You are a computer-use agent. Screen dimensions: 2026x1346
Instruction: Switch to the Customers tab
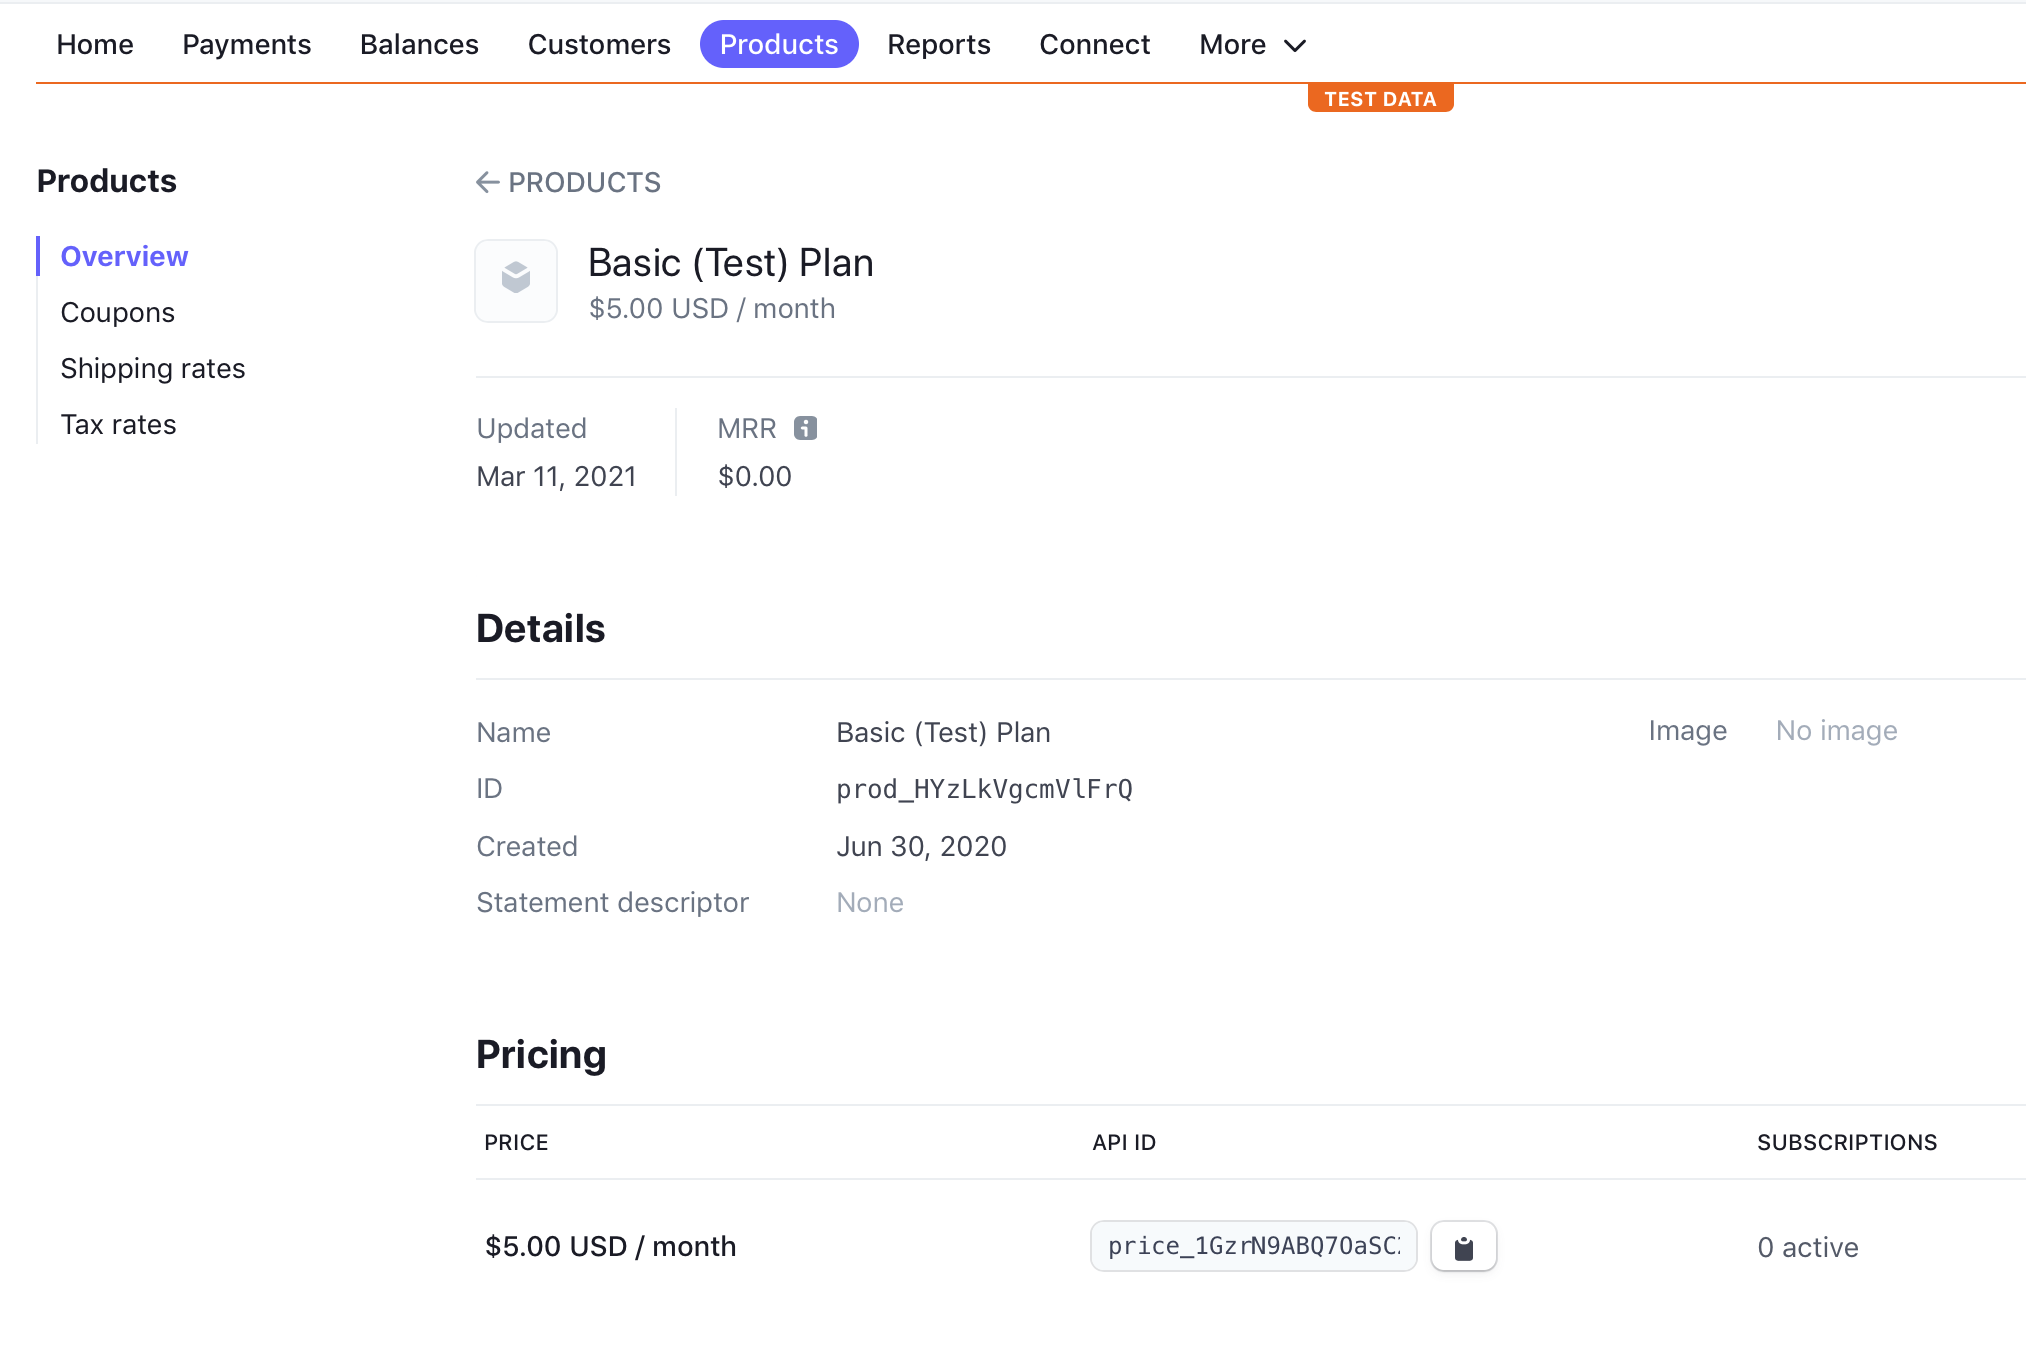[599, 45]
